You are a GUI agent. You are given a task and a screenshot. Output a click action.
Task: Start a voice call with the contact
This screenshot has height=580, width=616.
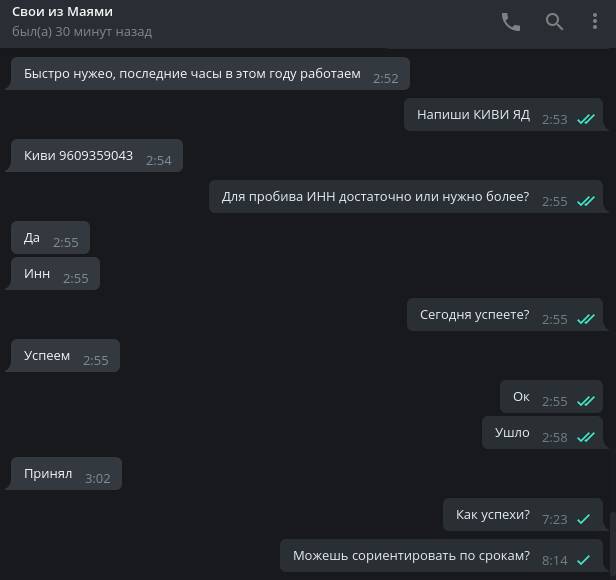coord(511,22)
